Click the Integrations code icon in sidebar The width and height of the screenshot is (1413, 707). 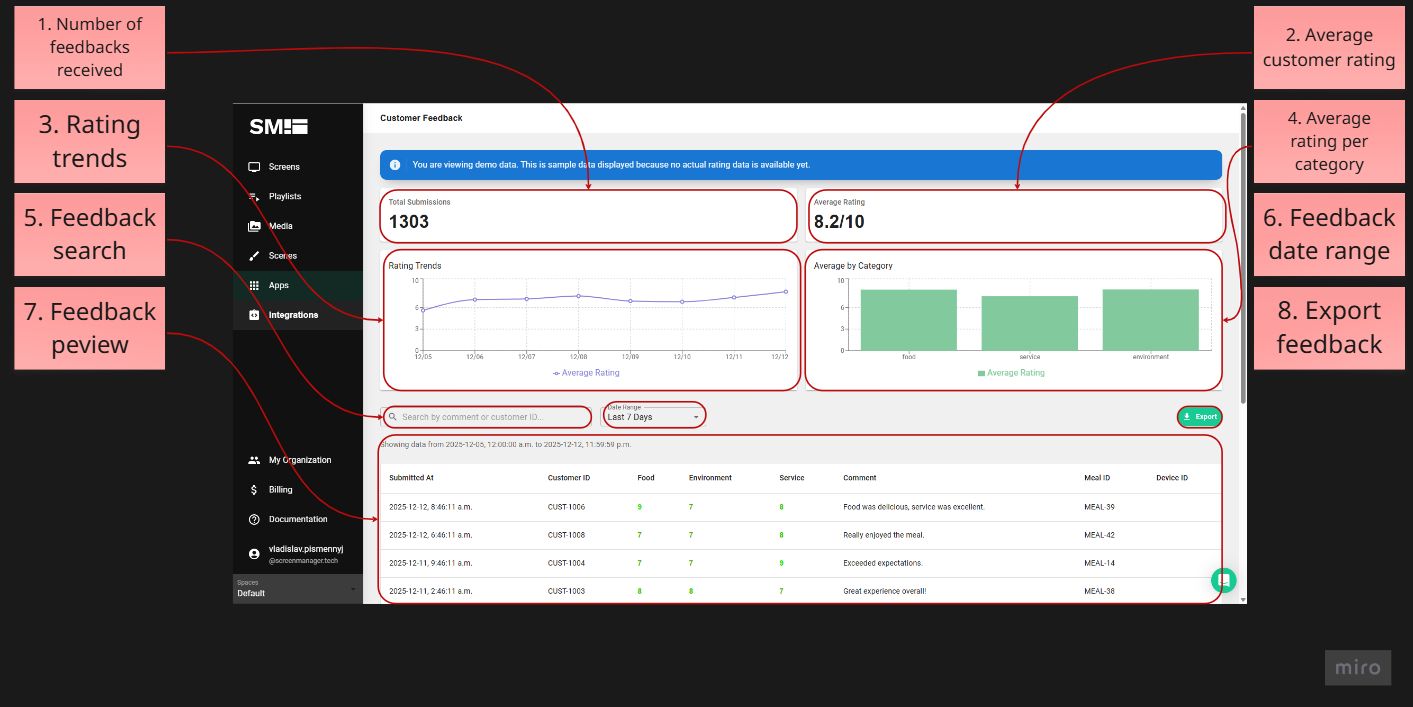tap(254, 315)
